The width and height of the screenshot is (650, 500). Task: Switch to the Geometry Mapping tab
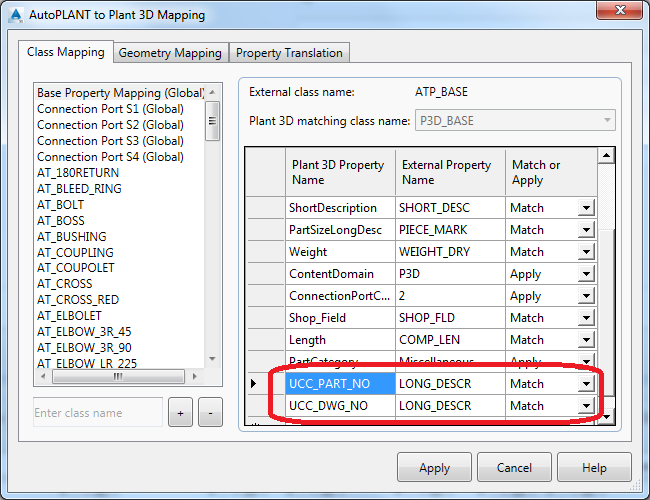[x=170, y=53]
